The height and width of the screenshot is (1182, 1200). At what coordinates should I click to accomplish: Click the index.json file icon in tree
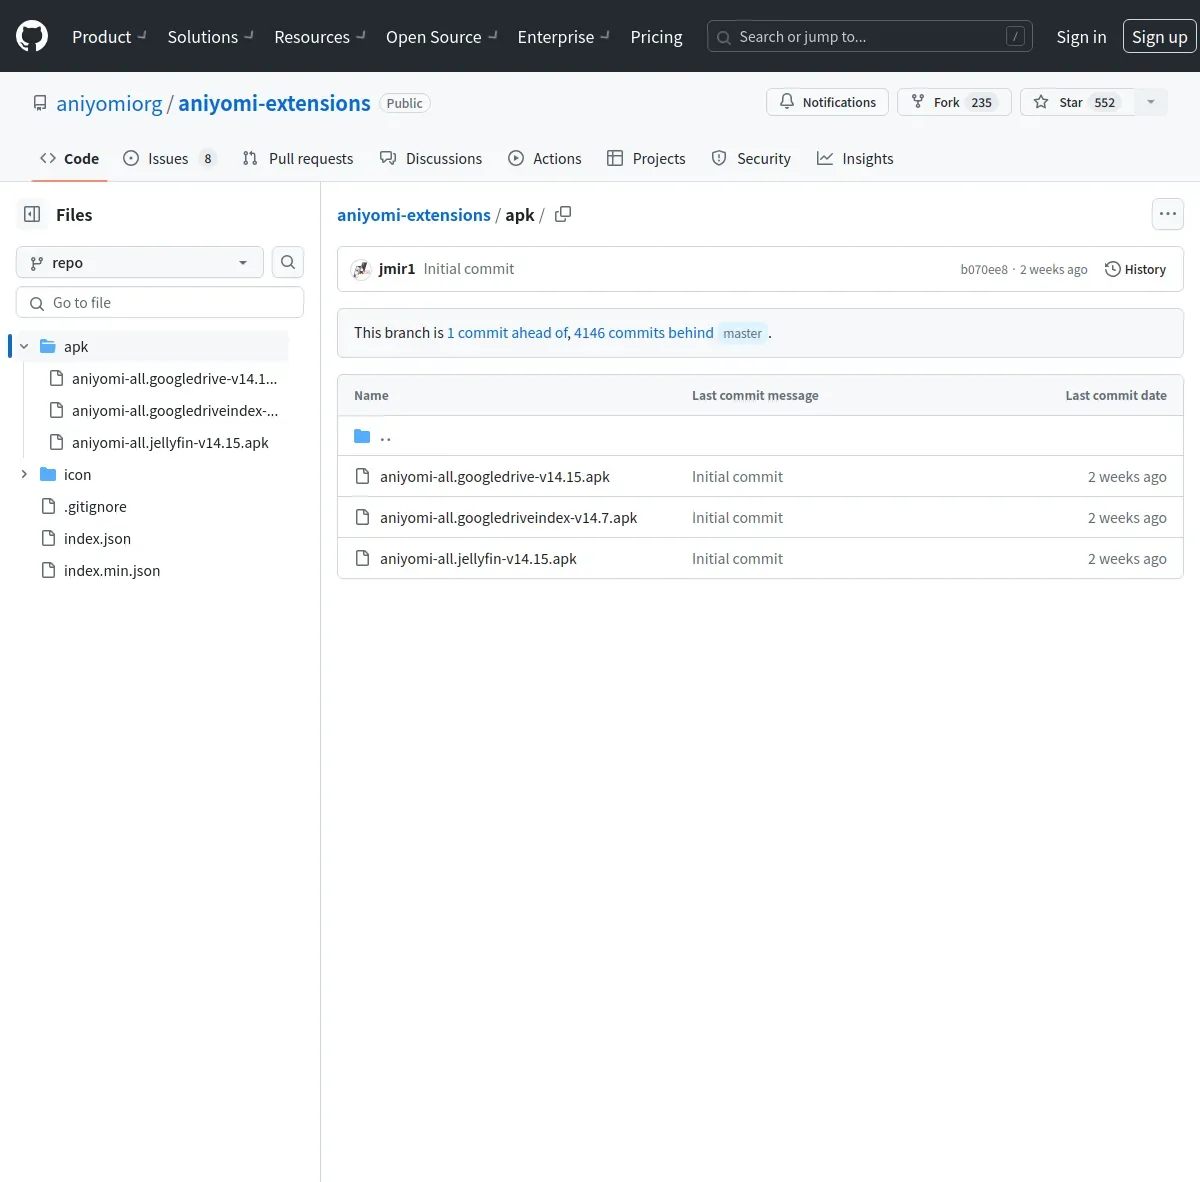tap(48, 538)
